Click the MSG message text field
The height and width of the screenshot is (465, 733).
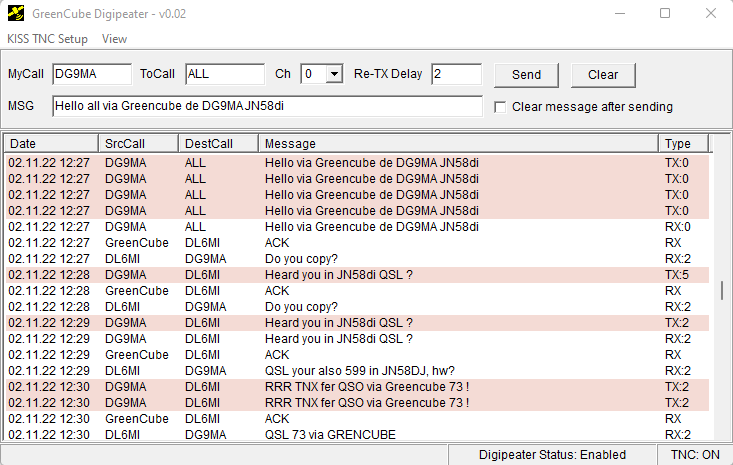pos(267,106)
